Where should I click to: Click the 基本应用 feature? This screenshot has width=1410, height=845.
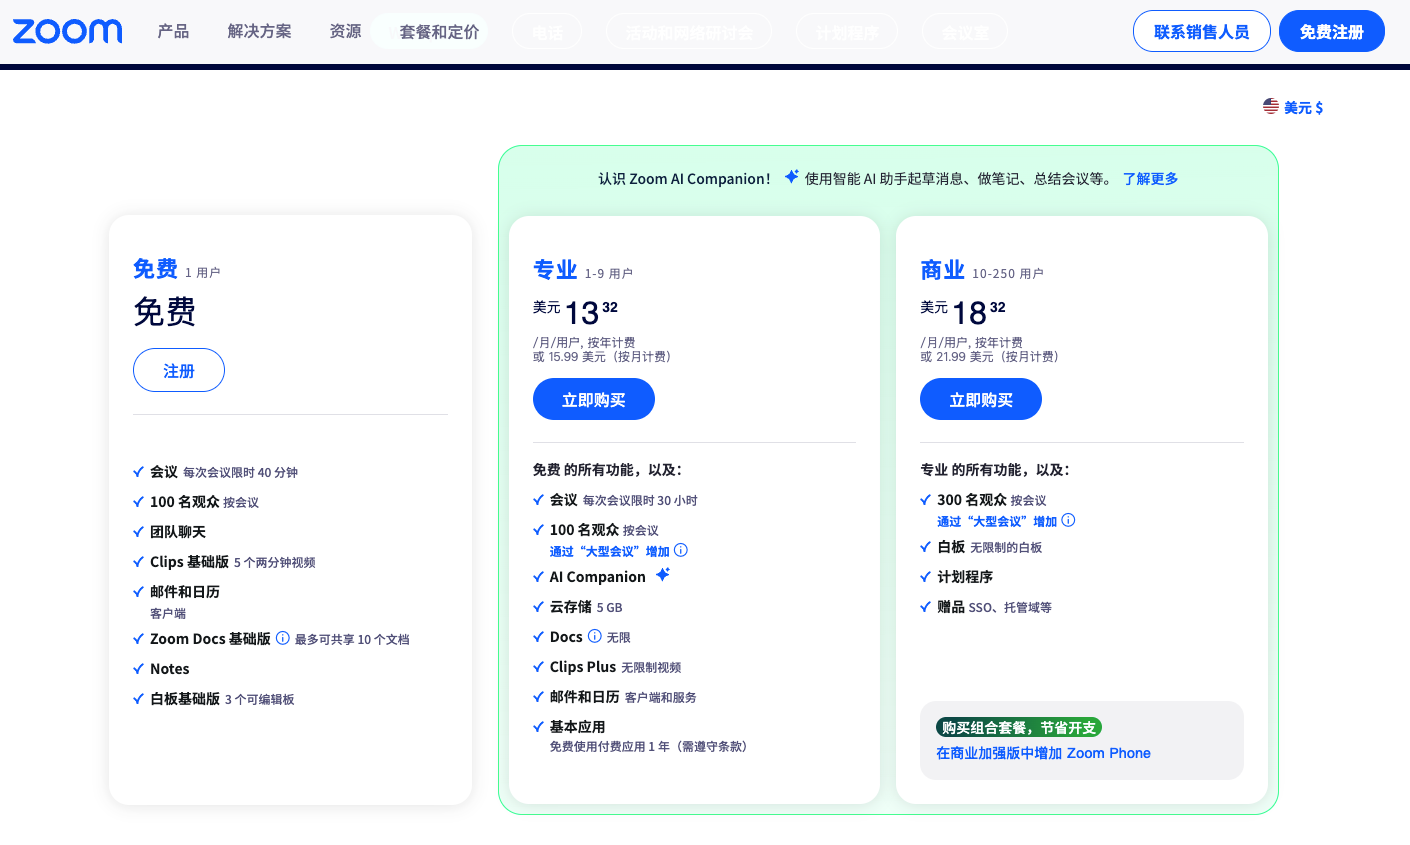click(x=578, y=727)
